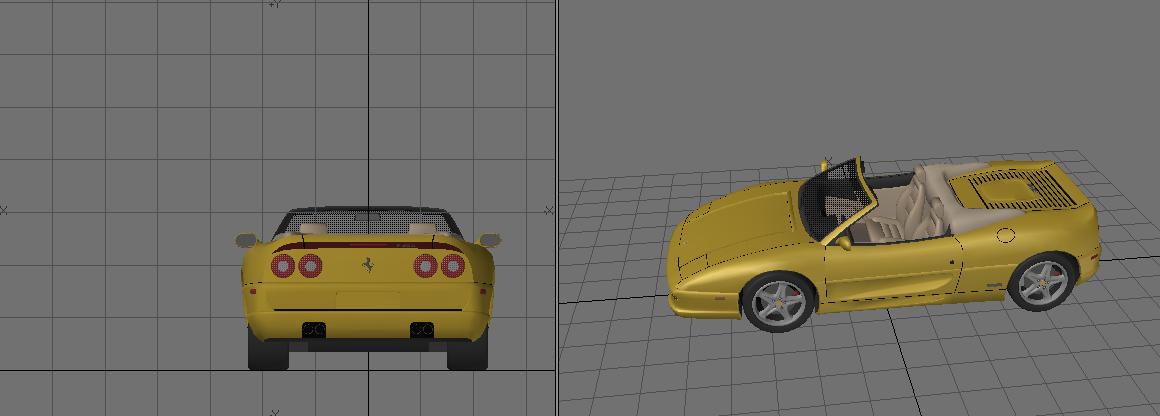Select the yellow convertible in the perspective viewport

click(x=883, y=244)
